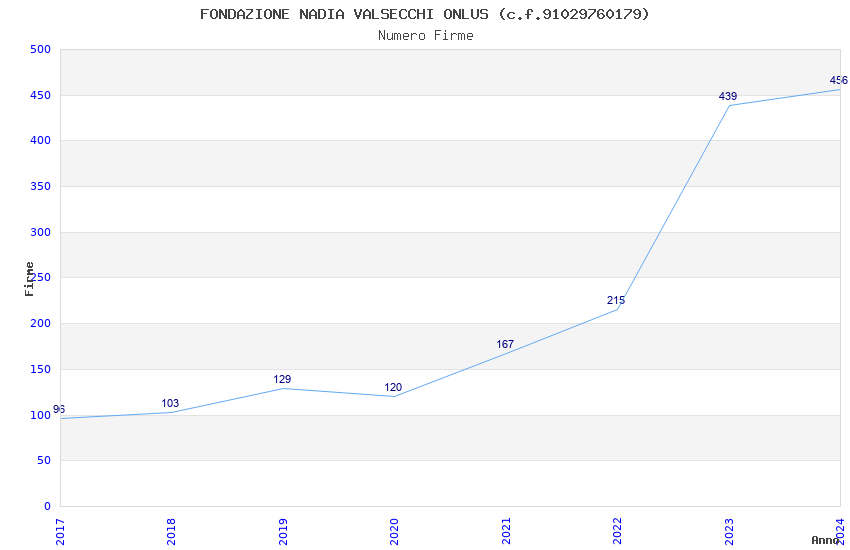
Task: Click the y-axis value 350
Action: 40,186
